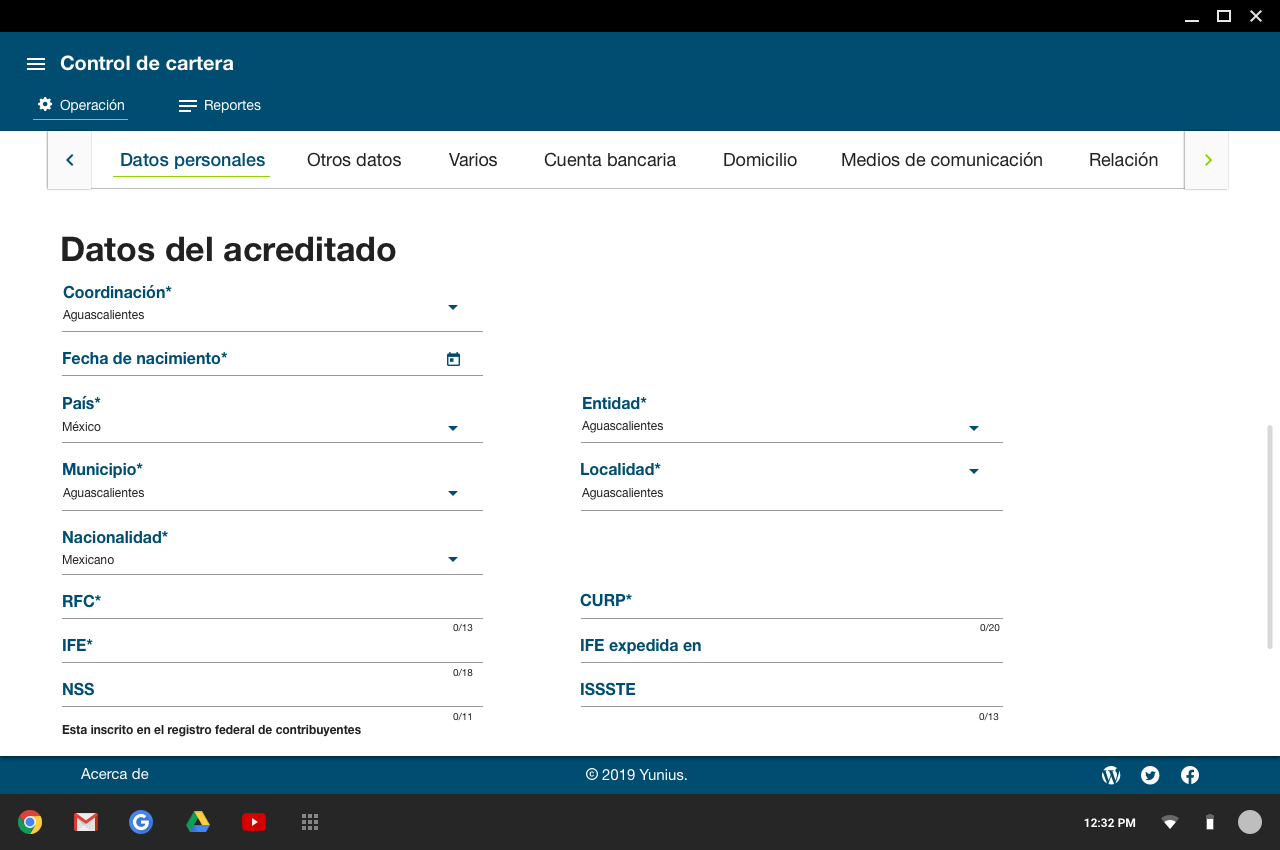Select the Domicilio tab

coord(759,160)
